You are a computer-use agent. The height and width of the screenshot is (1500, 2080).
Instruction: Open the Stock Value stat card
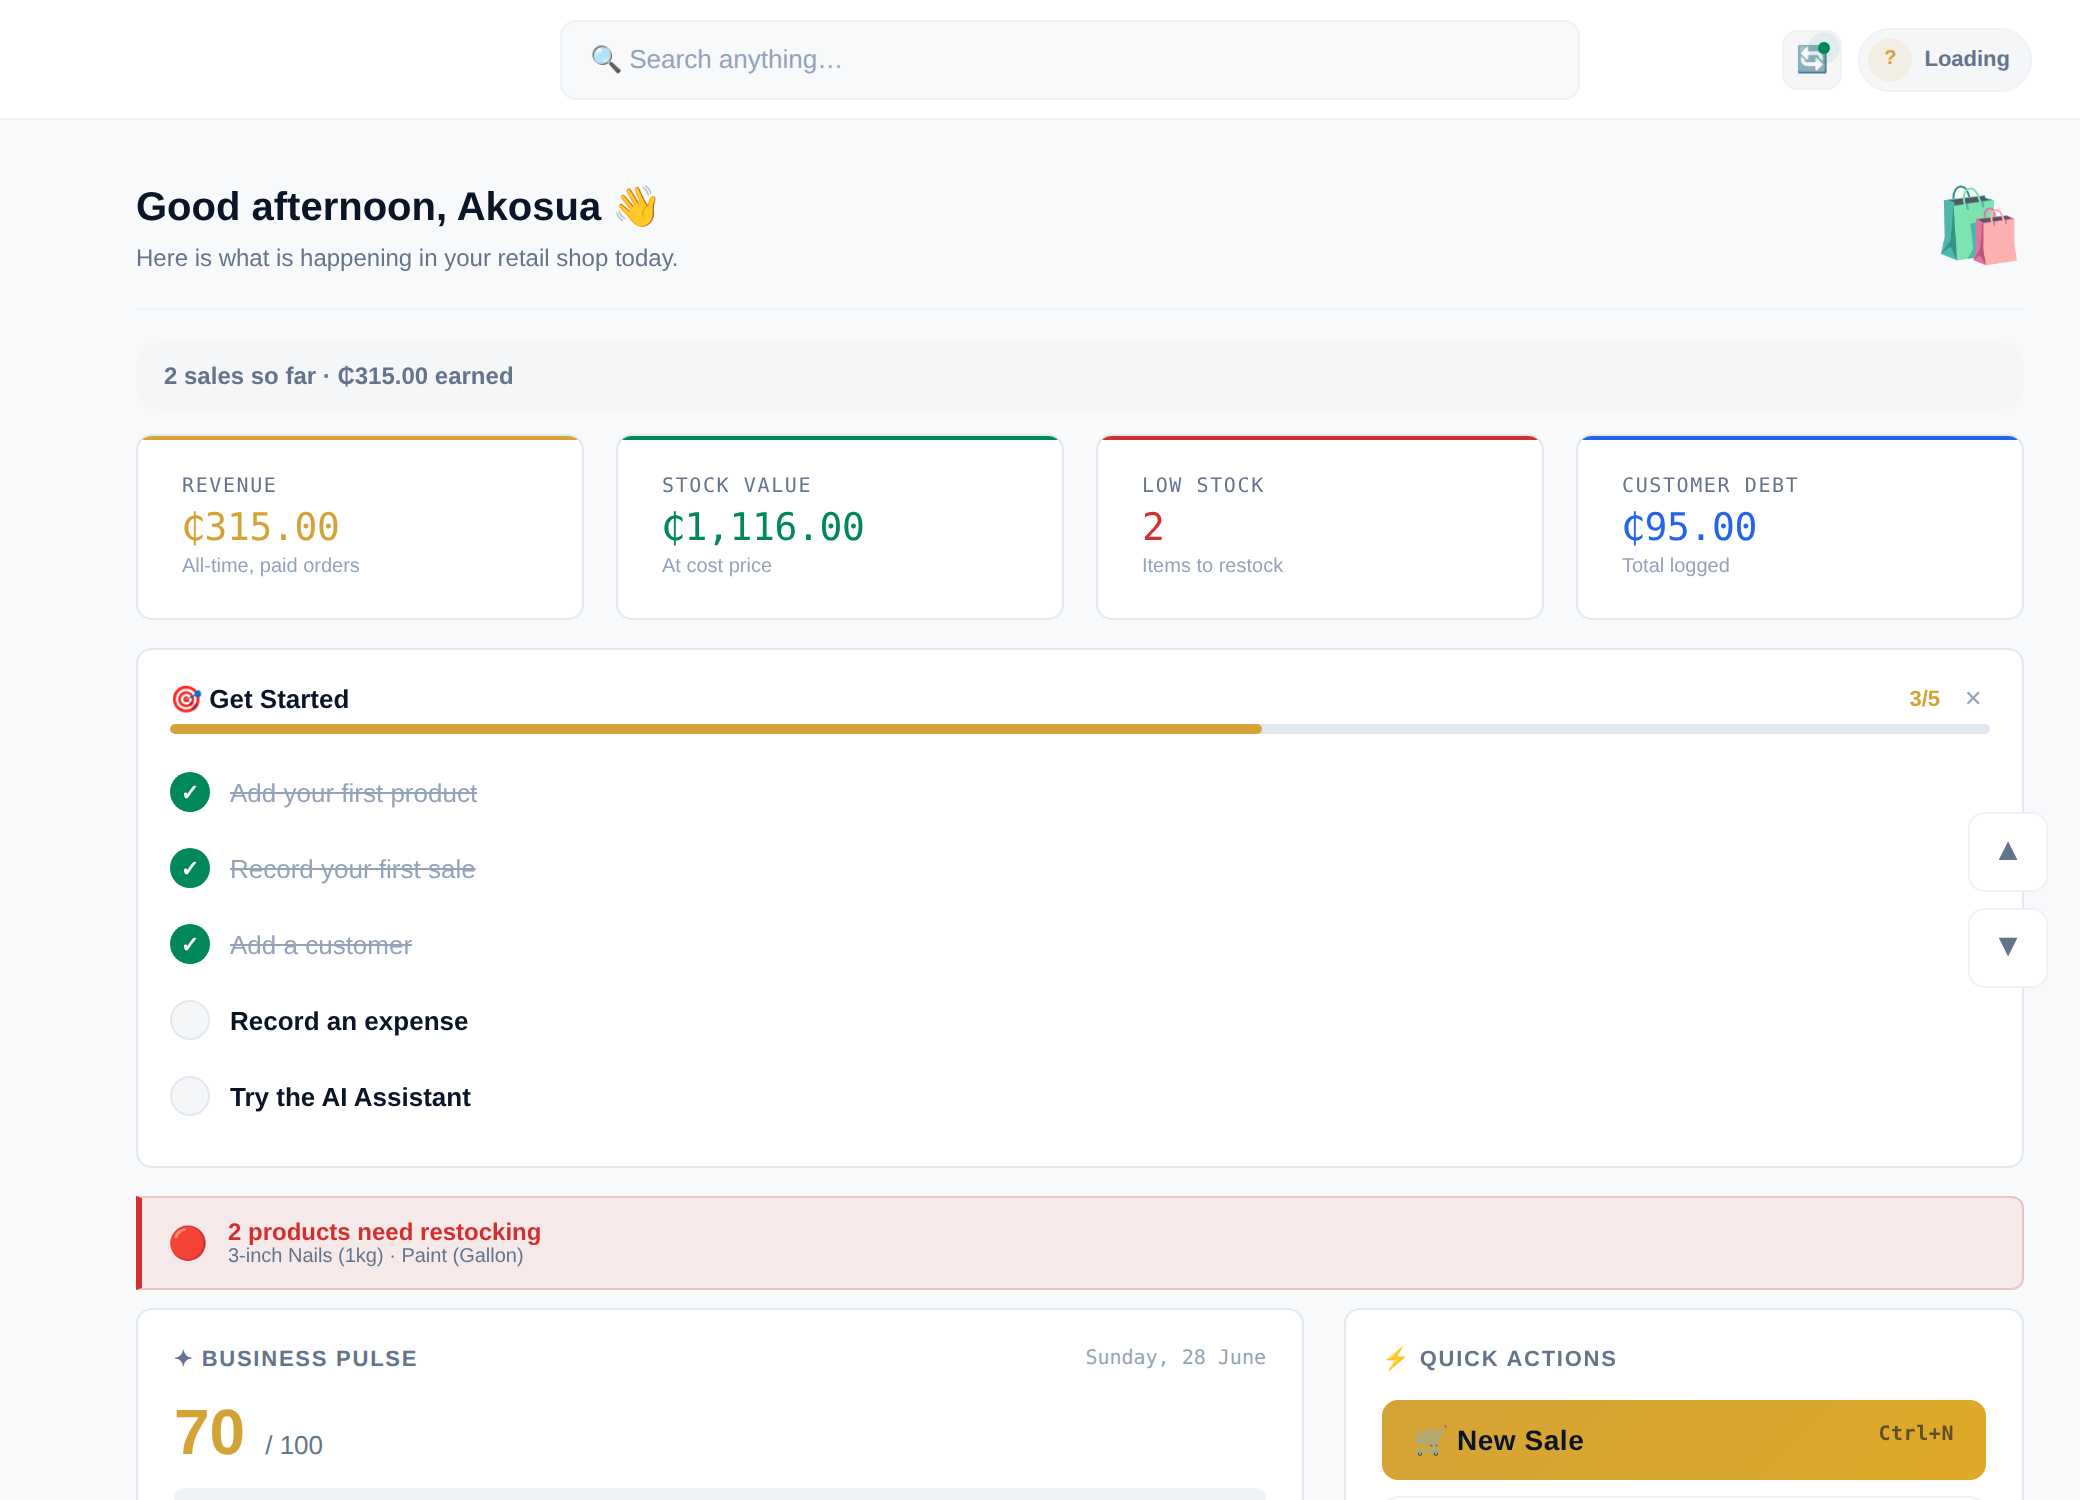tap(840, 527)
